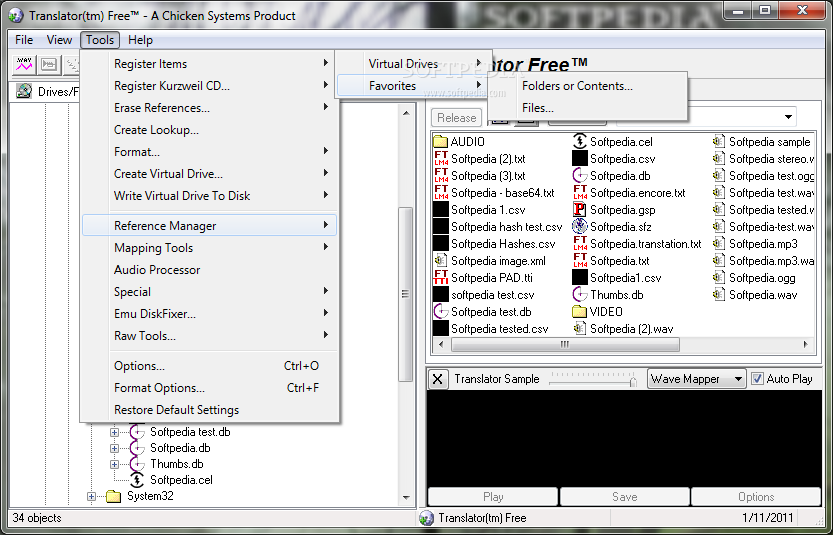Click the audio icon of Softpedia (2).wav
This screenshot has width=833, height=535.
(x=580, y=329)
